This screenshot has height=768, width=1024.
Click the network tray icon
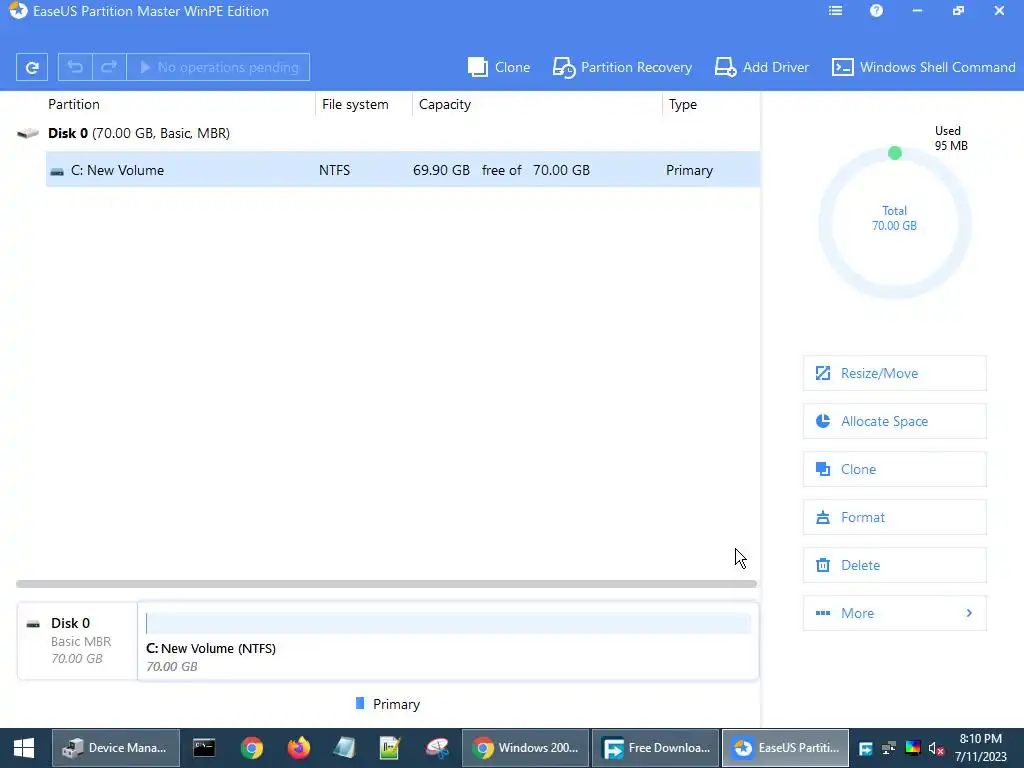coord(889,748)
